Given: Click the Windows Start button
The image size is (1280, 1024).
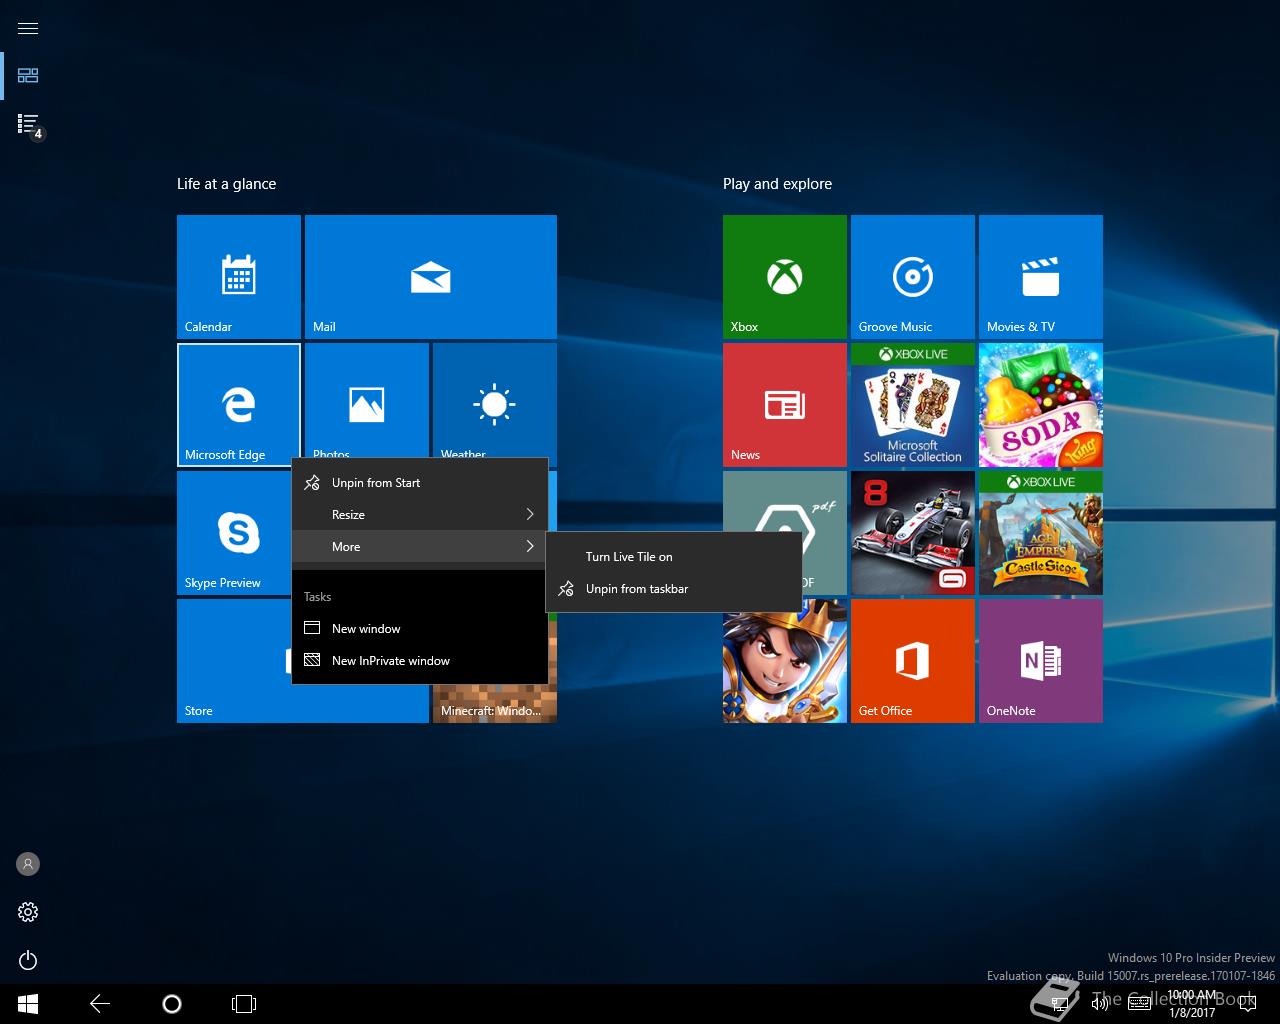Looking at the screenshot, I should click(x=28, y=1004).
